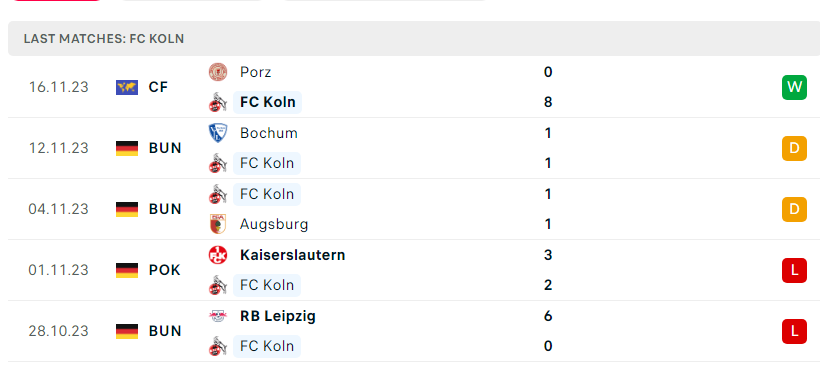Select the bold FC Koln name under Porz
Screen dimensions: 820x373
tap(268, 102)
